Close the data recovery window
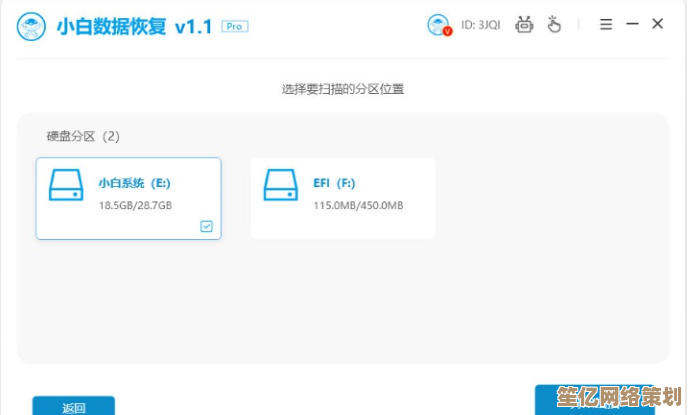 click(x=657, y=25)
